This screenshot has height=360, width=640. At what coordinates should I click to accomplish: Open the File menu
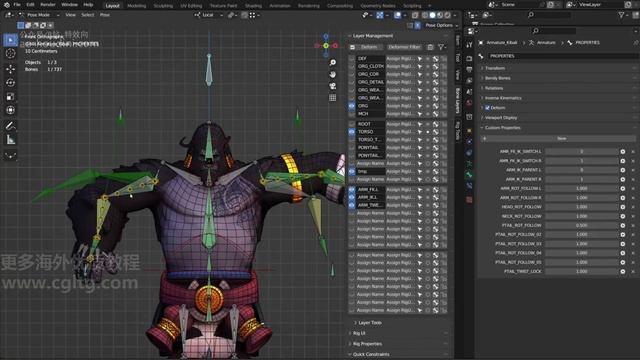click(17, 5)
